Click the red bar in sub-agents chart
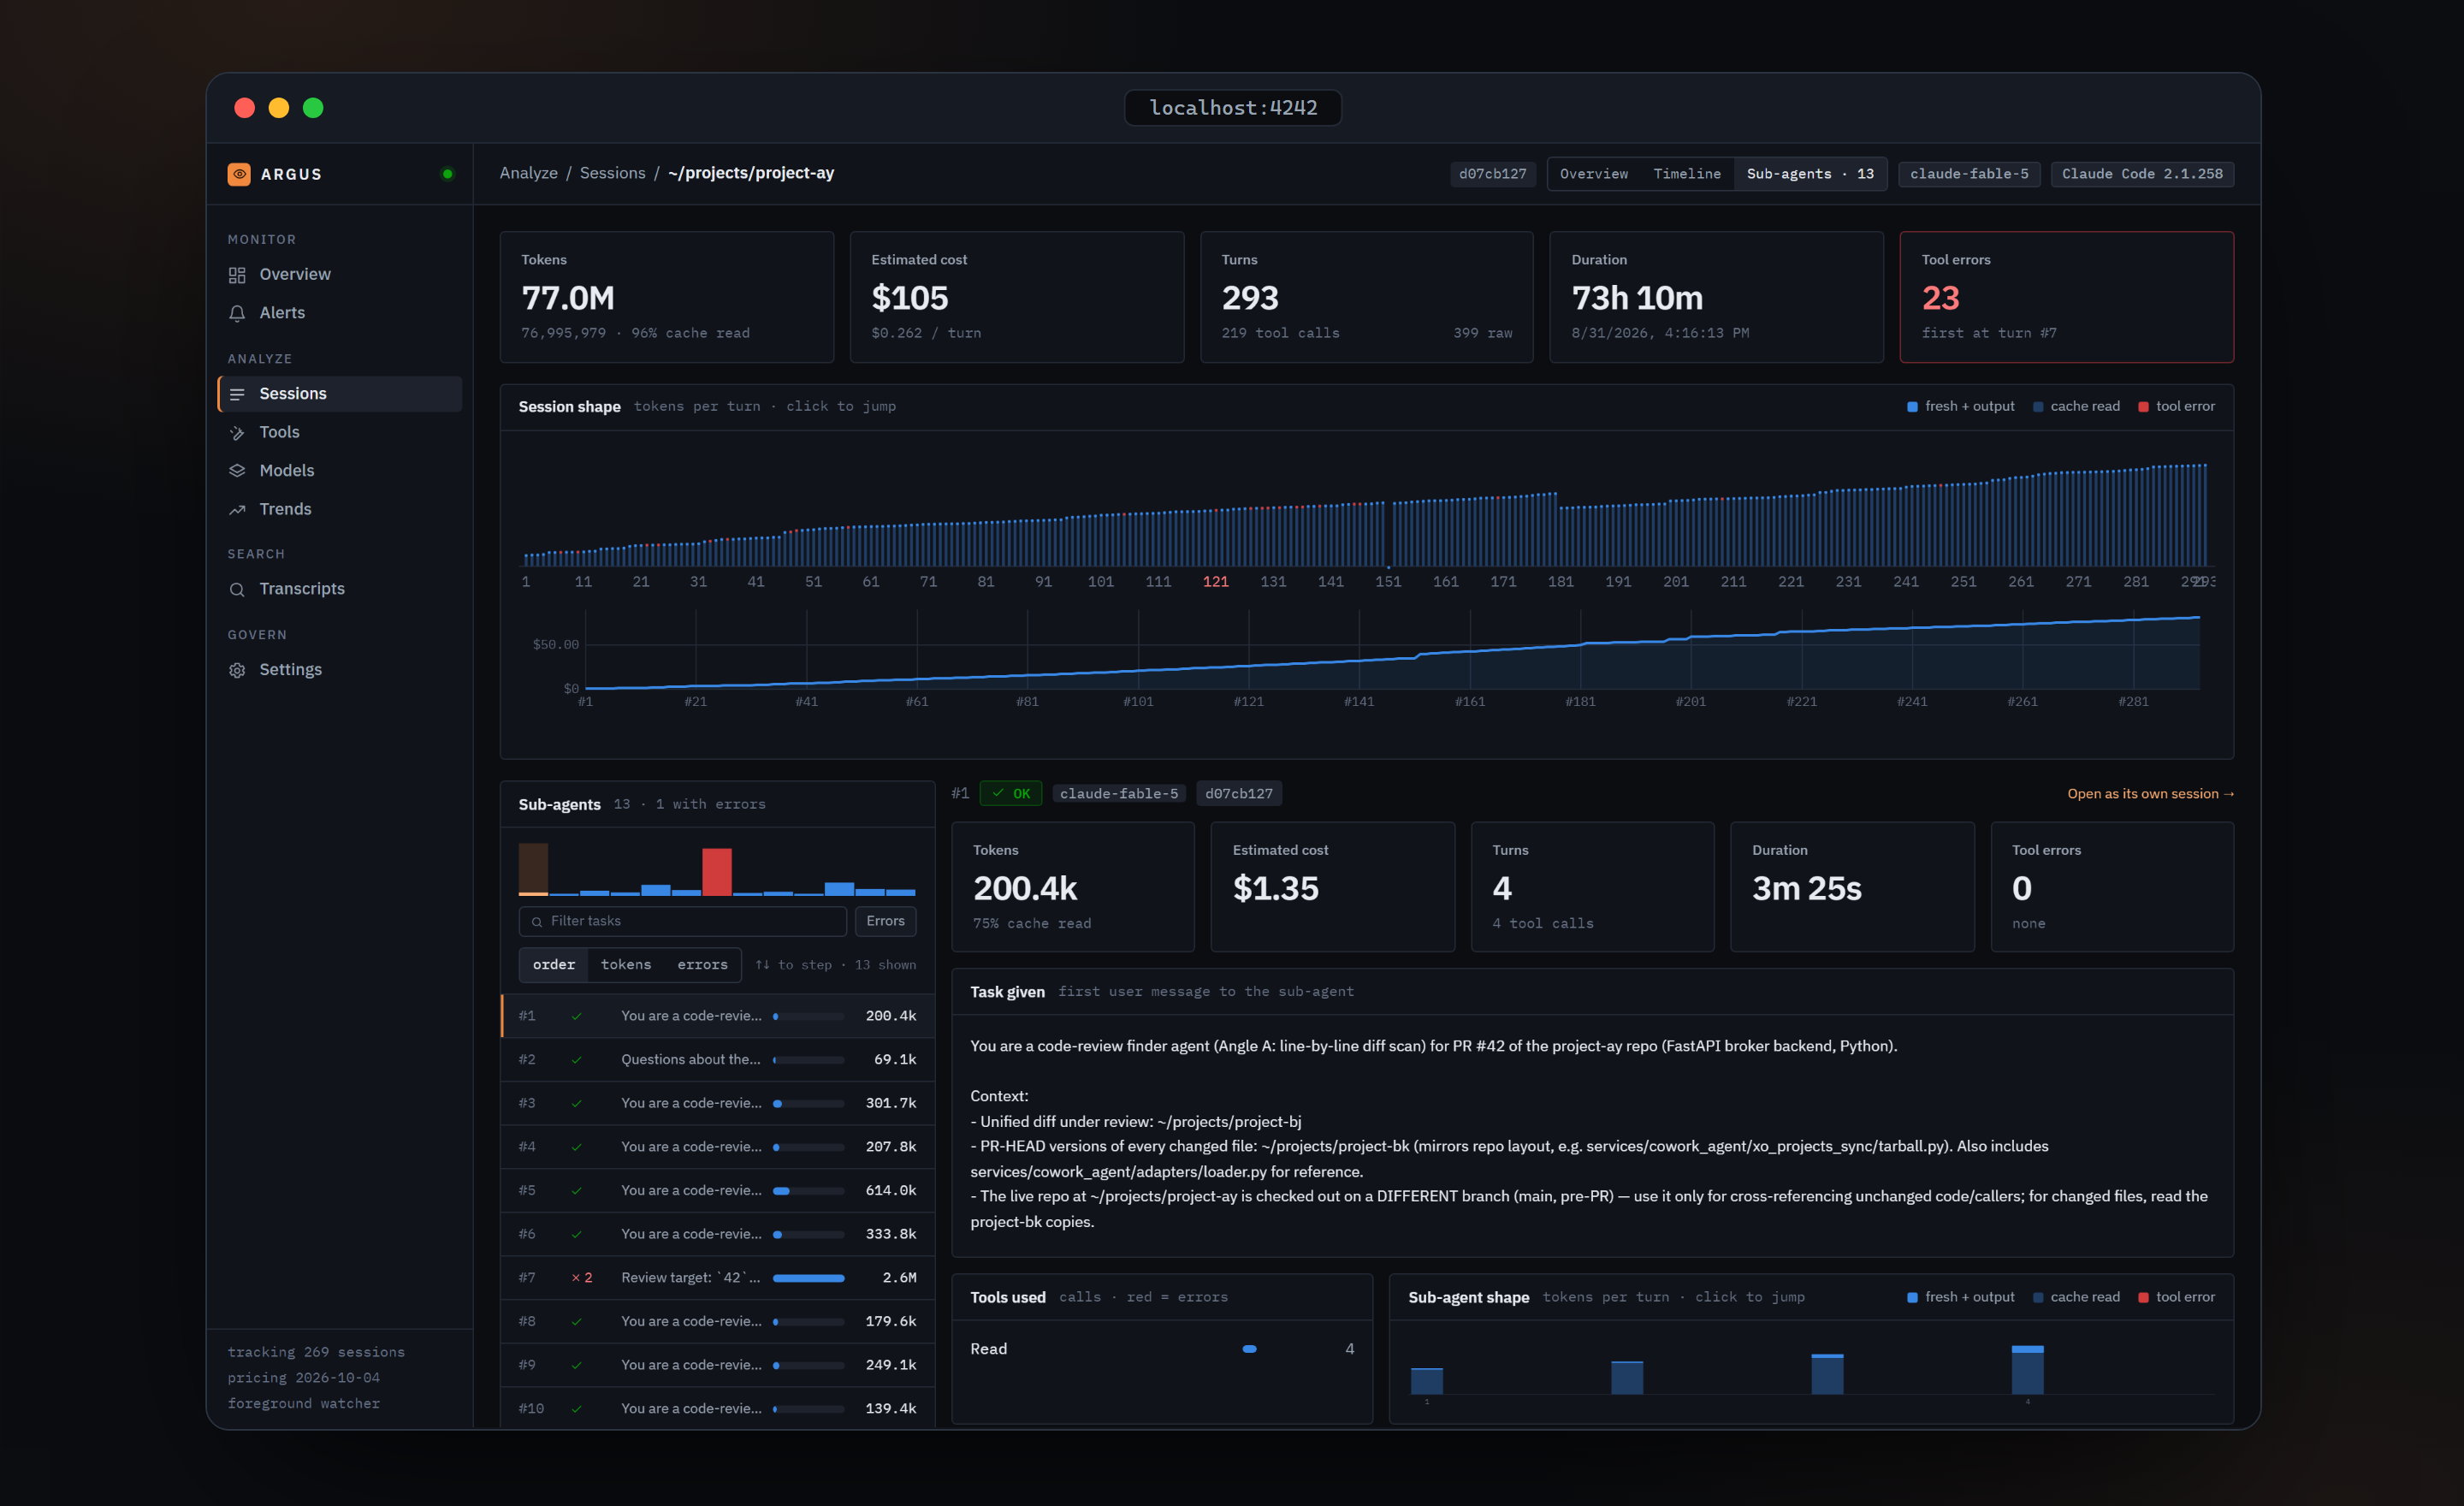Image resolution: width=2464 pixels, height=1506 pixels. click(x=717, y=871)
